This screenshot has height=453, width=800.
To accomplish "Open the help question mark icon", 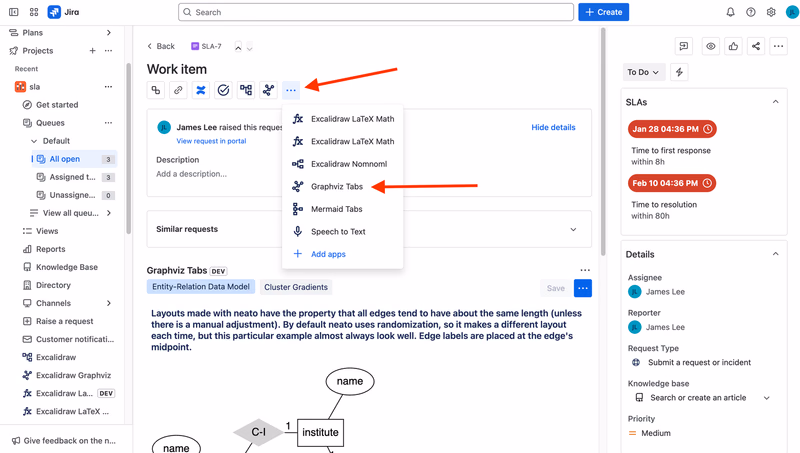I will (x=751, y=12).
